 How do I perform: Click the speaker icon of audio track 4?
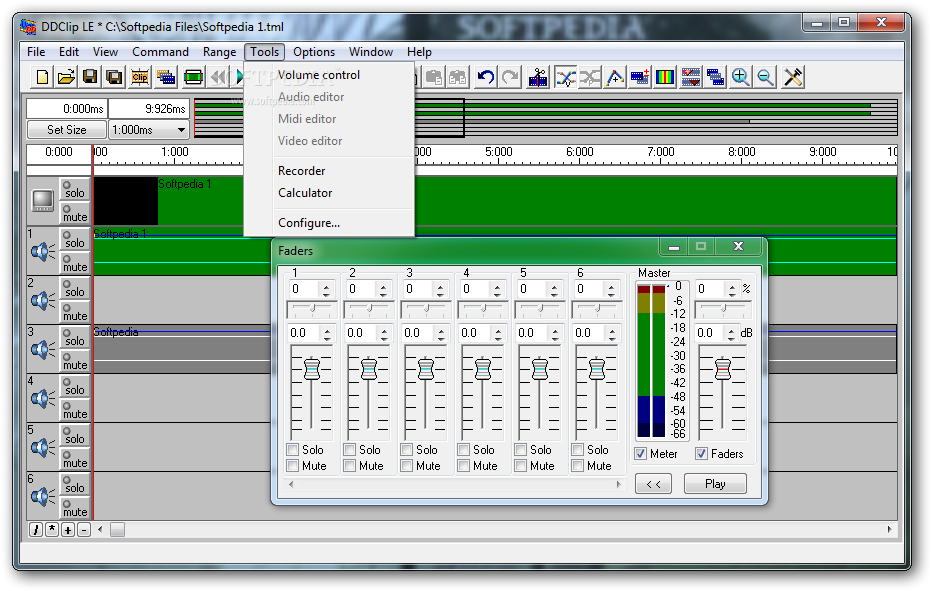pyautogui.click(x=42, y=398)
